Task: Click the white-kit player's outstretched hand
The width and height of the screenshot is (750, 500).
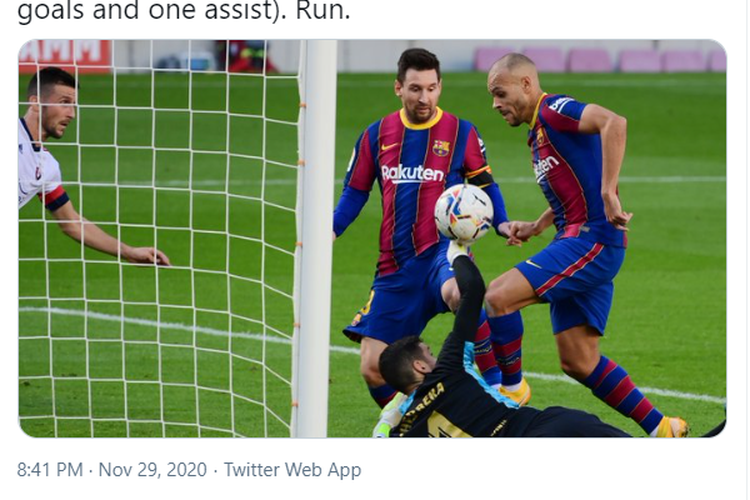Action: pyautogui.click(x=147, y=256)
